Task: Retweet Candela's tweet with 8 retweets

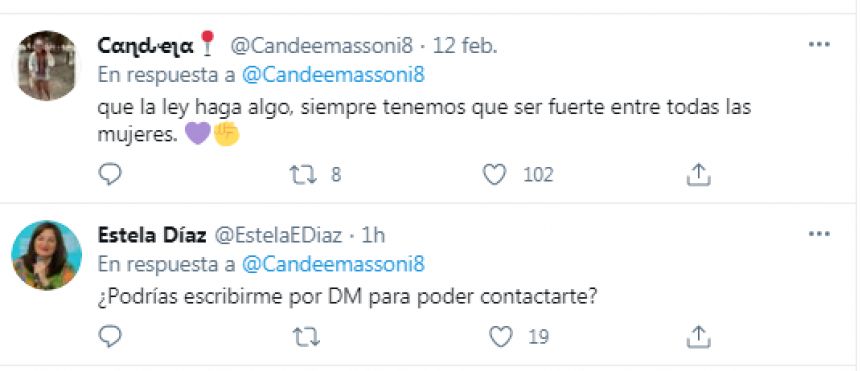Action: [x=303, y=175]
